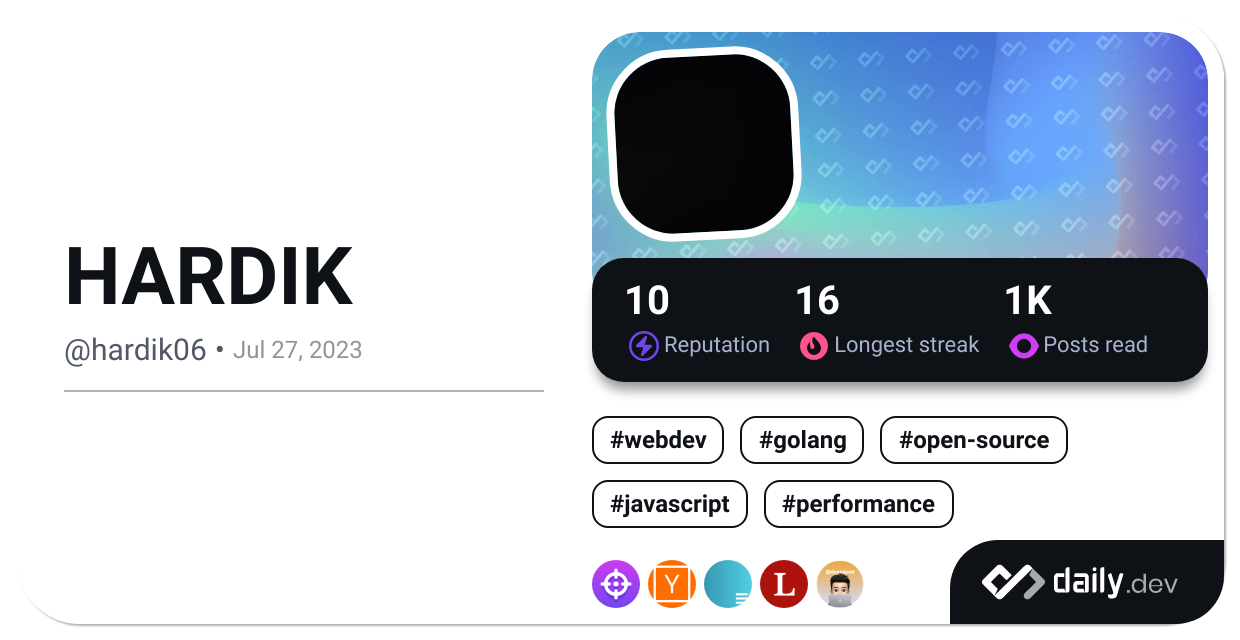Image resolution: width=1240 pixels, height=640 pixels.
Task: Select the #webdev tag
Action: tap(657, 440)
